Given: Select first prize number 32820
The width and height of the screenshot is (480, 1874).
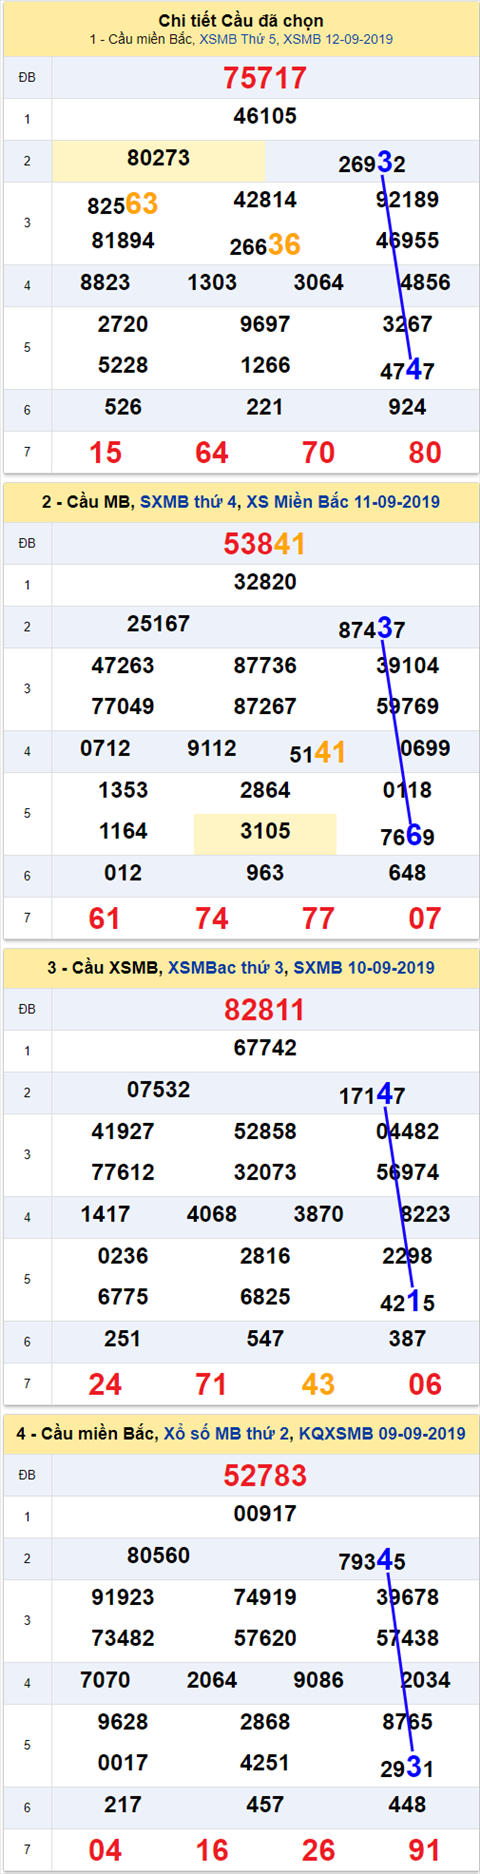Looking at the screenshot, I should point(265,582).
